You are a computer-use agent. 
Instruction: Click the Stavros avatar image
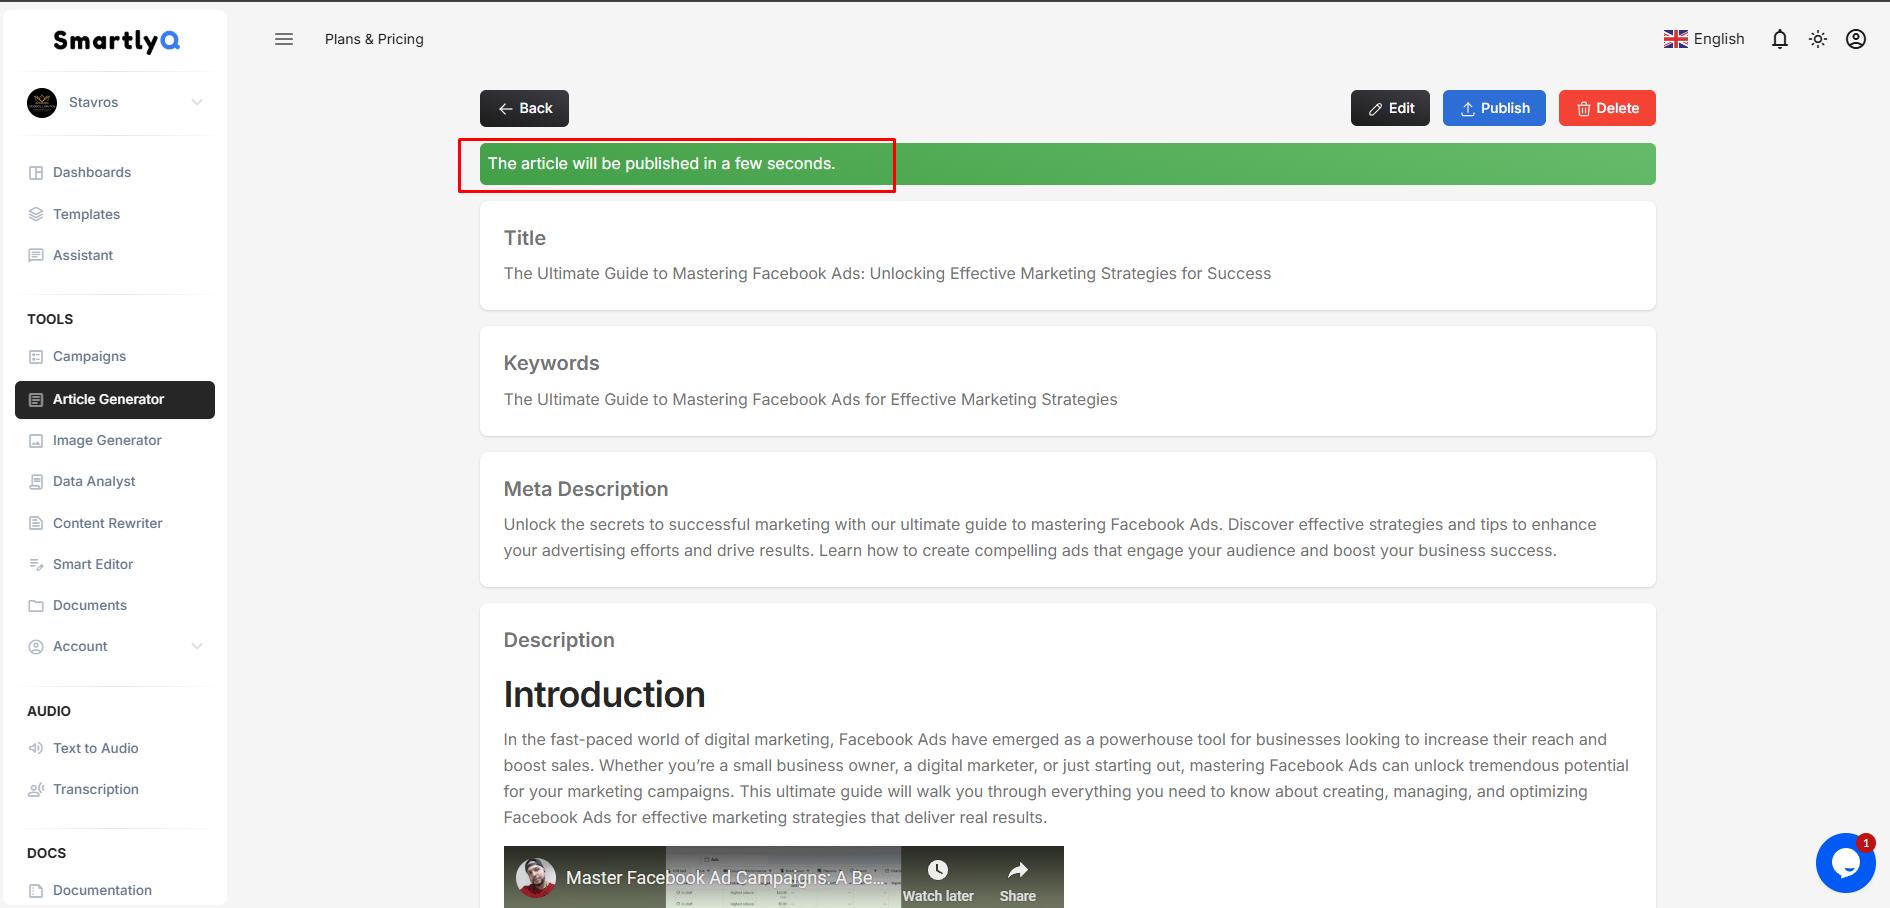tap(42, 102)
